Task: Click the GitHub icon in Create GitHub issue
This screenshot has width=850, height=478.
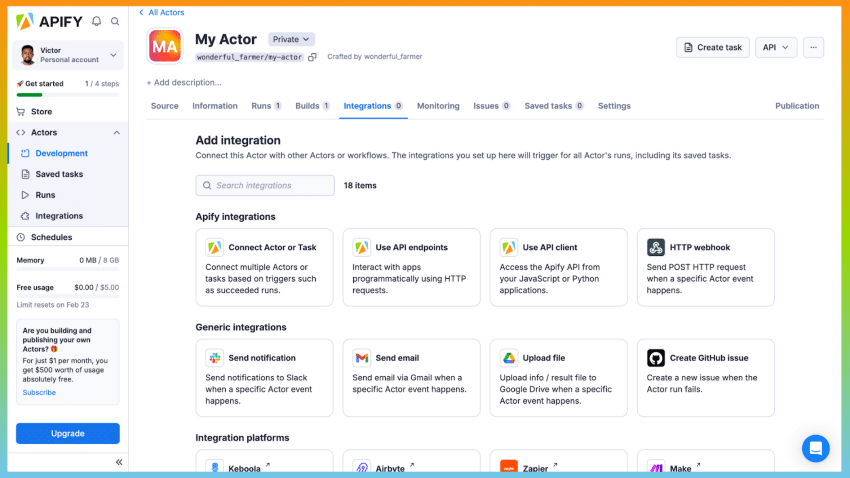Action: coord(655,358)
